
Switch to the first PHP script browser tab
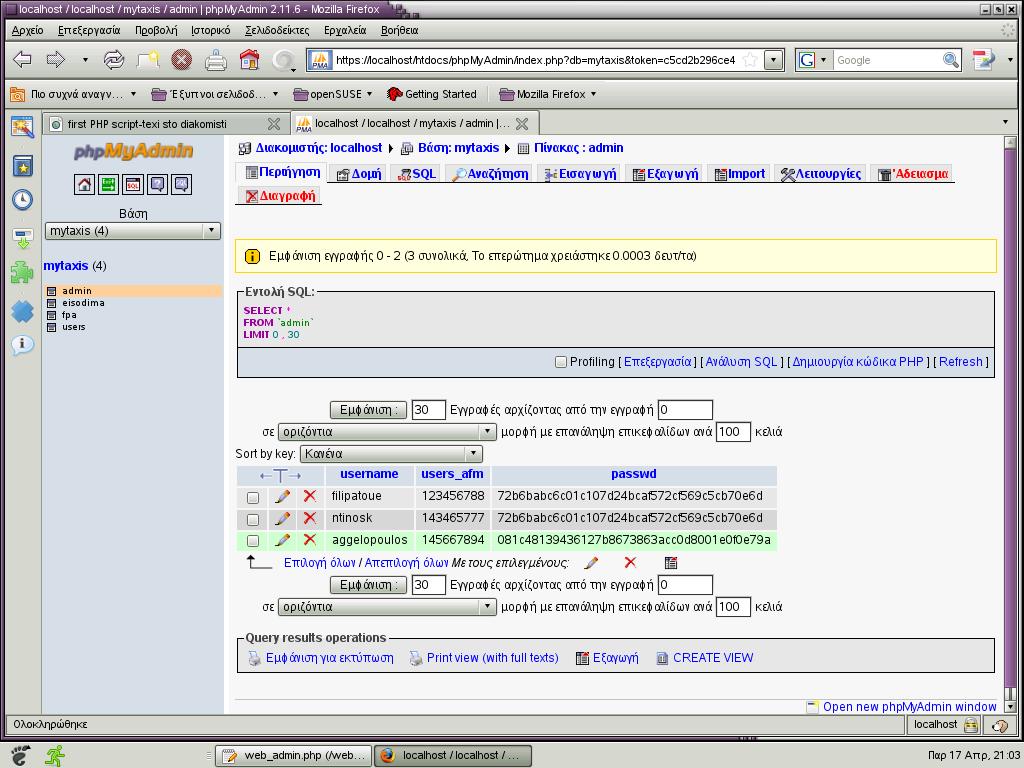165,123
